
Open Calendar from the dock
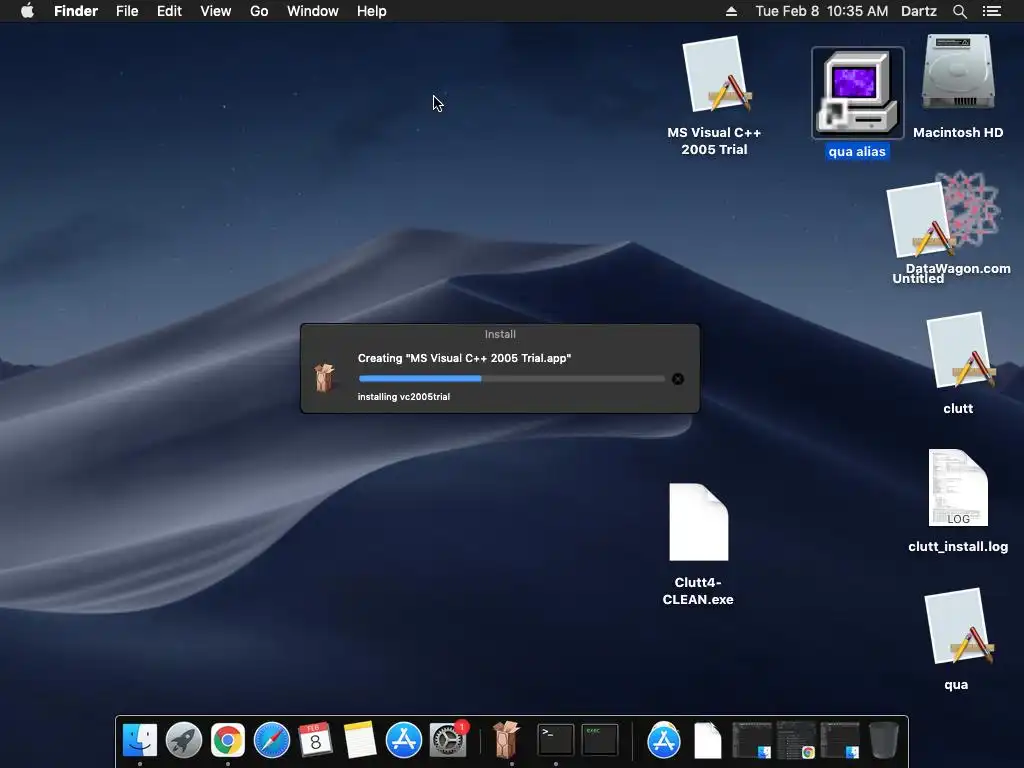coord(315,741)
